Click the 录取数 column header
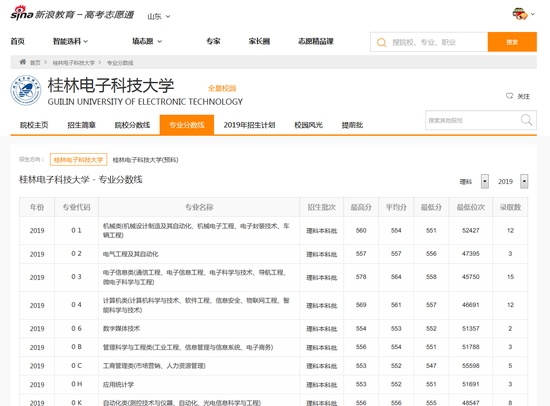Screen dimensions: 550x406 (x=510, y=207)
